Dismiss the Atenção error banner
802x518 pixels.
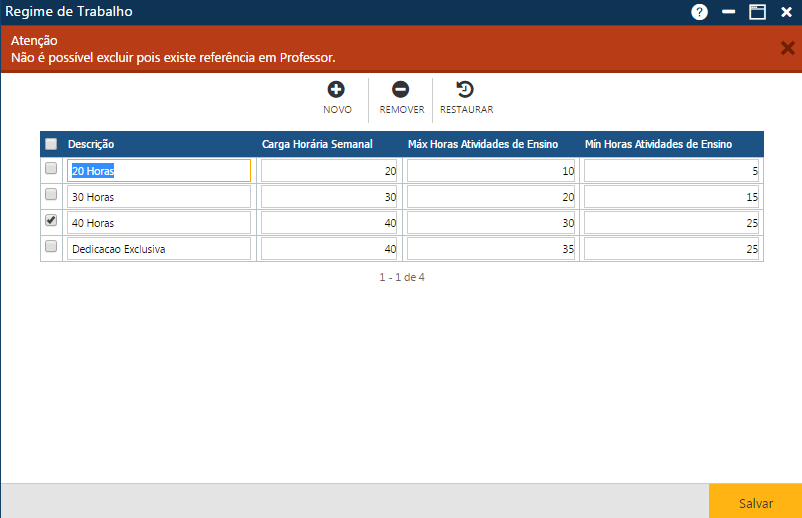point(786,48)
